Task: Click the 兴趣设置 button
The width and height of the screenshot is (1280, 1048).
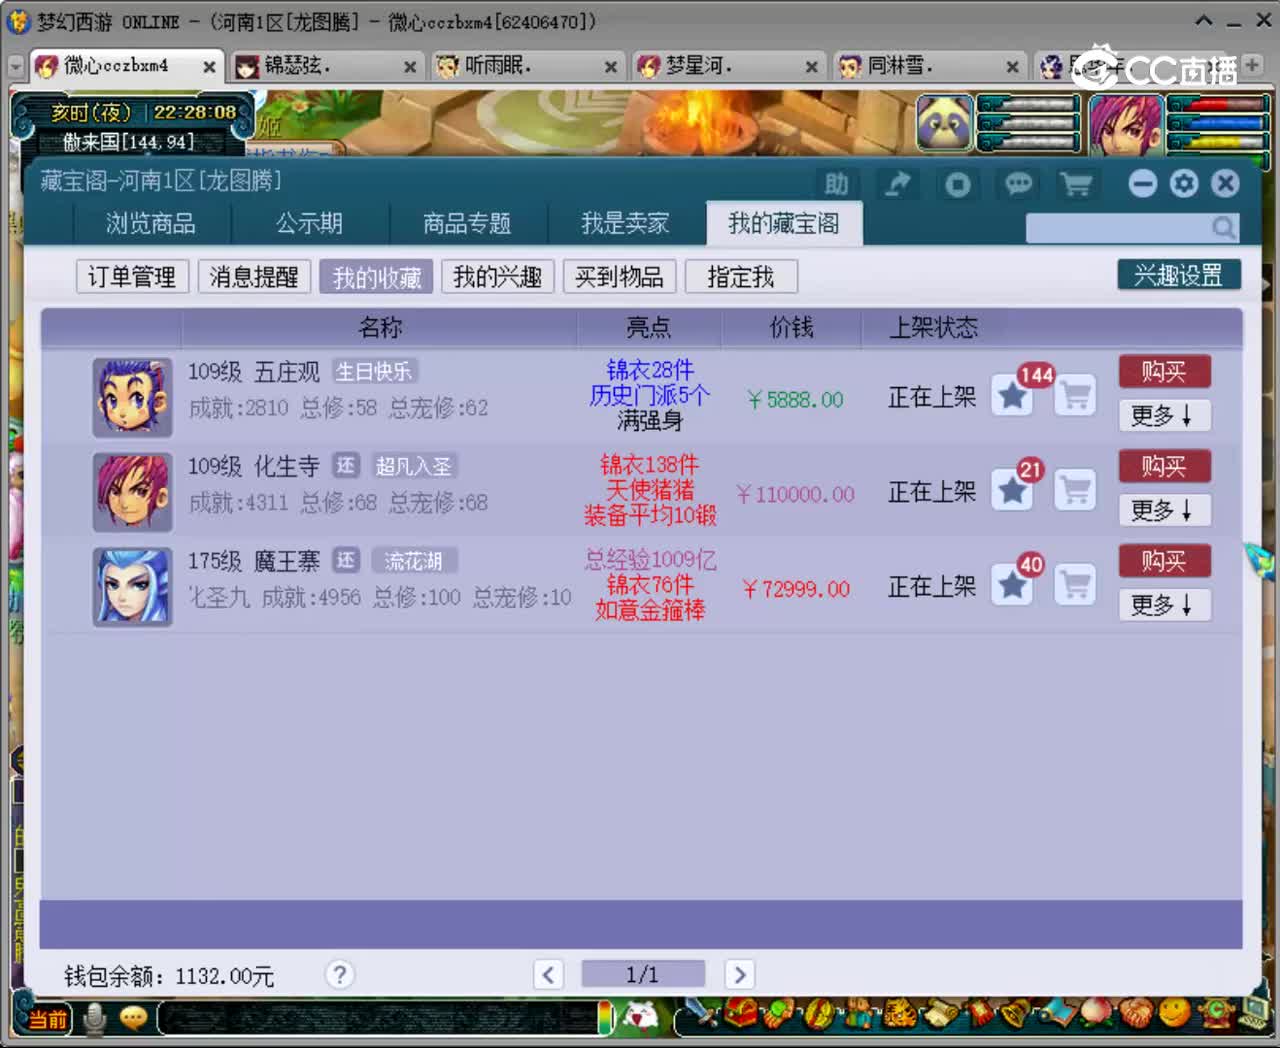Action: click(1179, 274)
